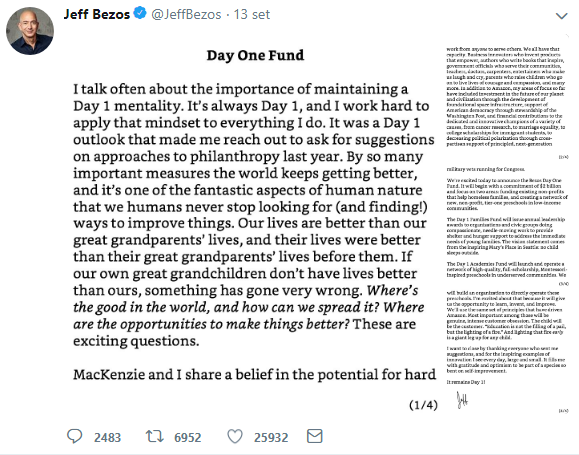Like the tweet with the heart icon

(235, 436)
